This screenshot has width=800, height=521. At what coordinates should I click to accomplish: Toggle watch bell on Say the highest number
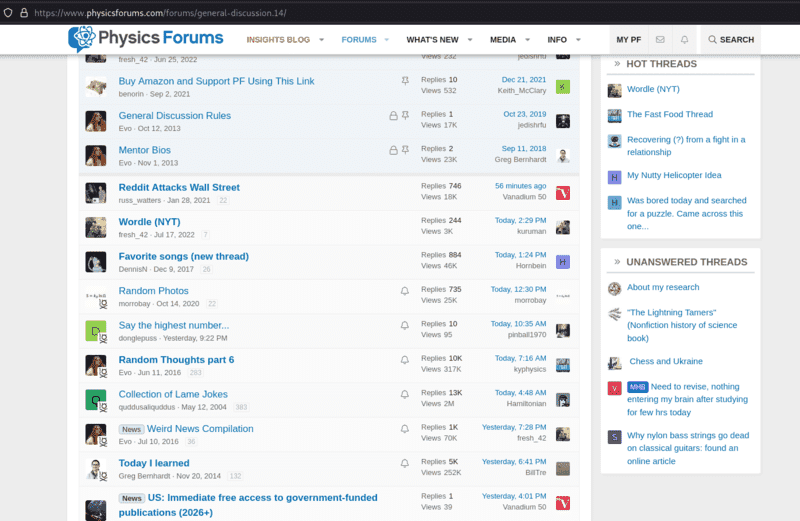[x=405, y=325]
